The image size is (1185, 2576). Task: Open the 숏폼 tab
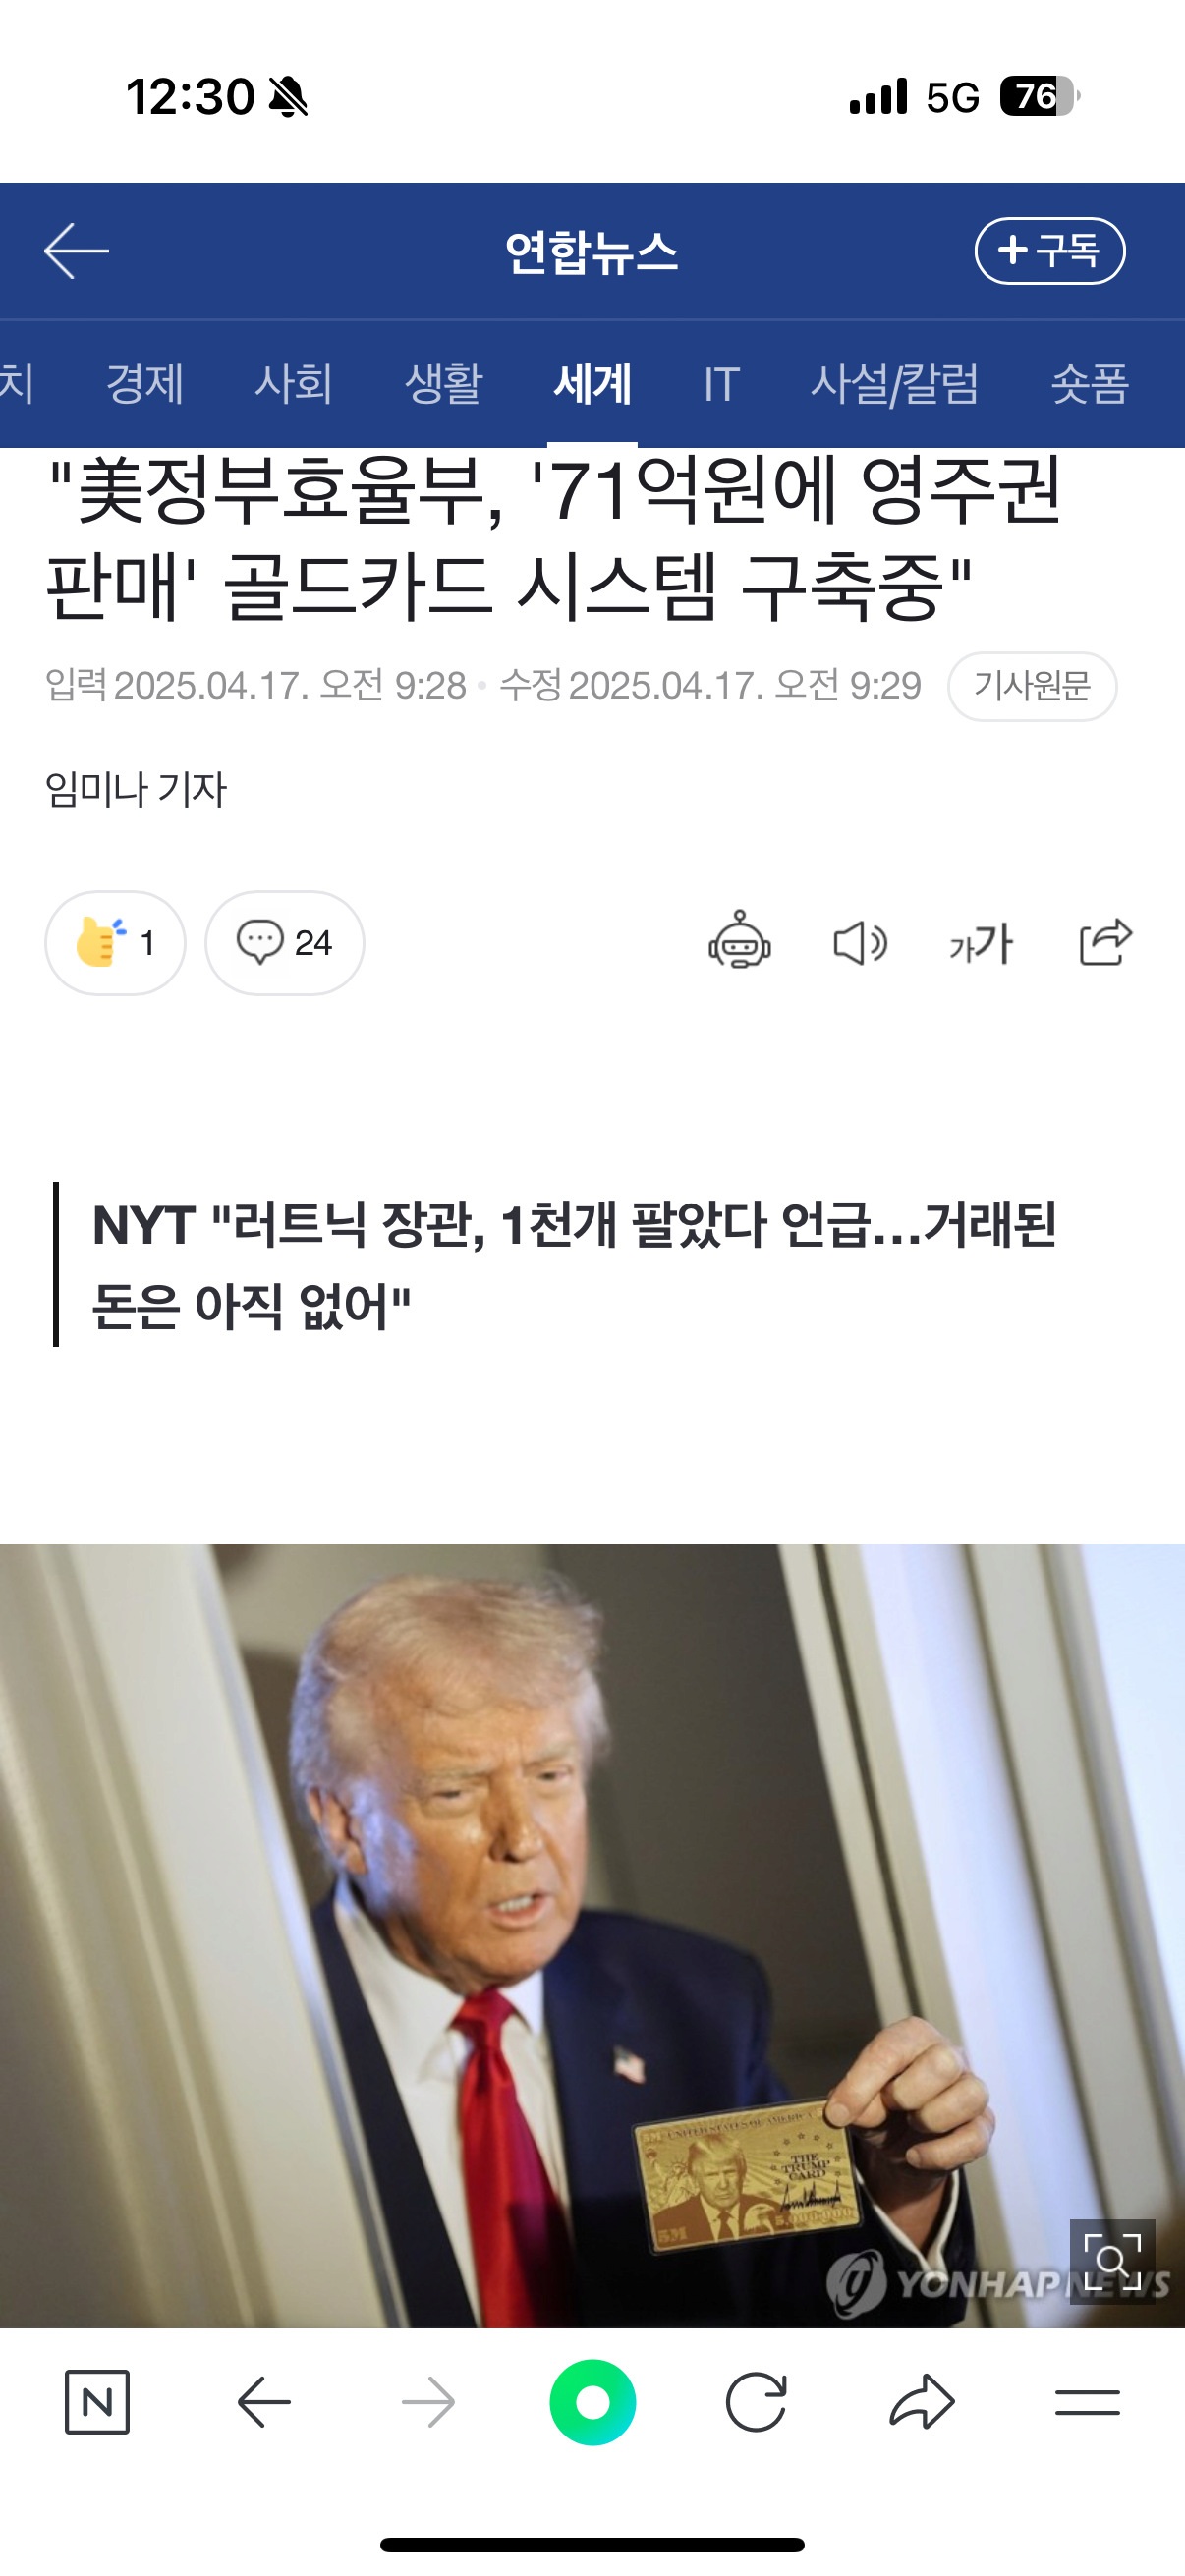pos(1090,384)
